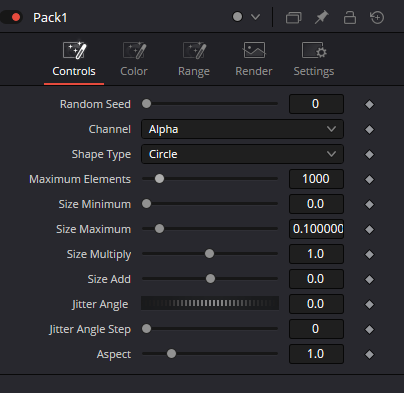Add keyframe for Size Multiply
This screenshot has width=404, height=393.
[x=369, y=254]
